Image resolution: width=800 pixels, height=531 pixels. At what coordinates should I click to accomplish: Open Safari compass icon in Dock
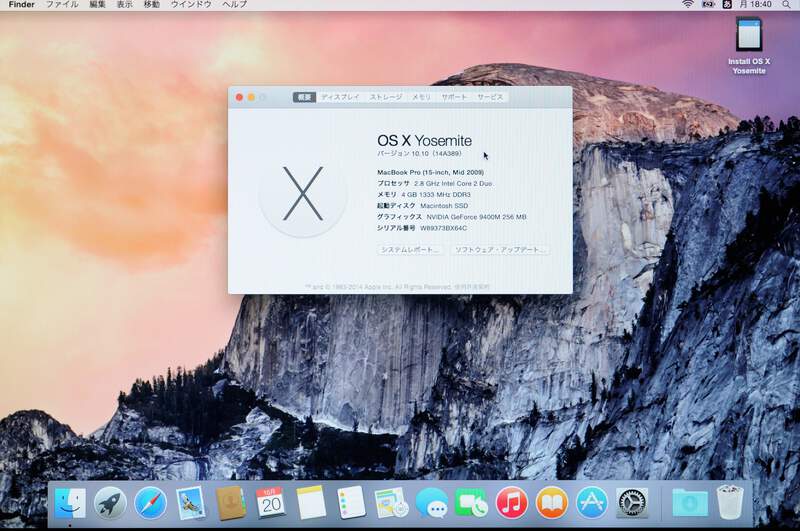(150, 503)
